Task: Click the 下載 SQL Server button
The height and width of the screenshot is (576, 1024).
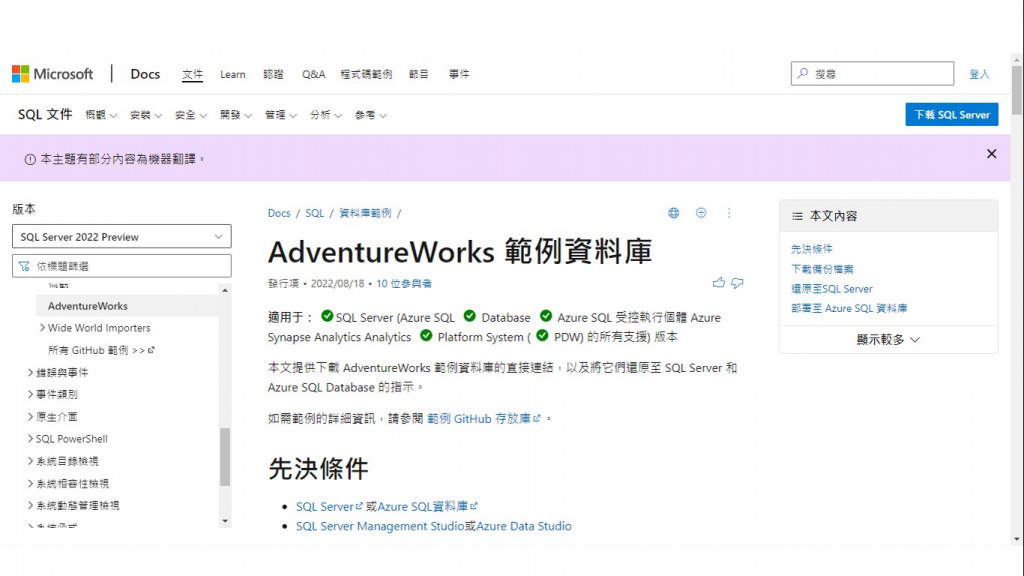Action: pos(952,114)
